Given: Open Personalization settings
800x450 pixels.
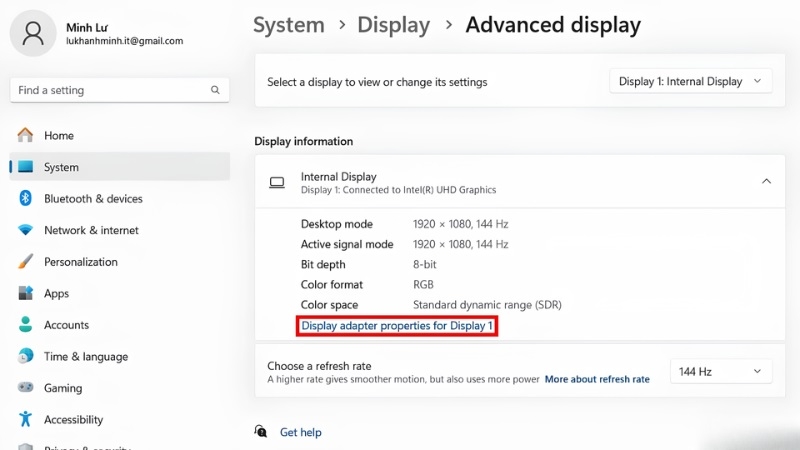Looking at the screenshot, I should [x=119, y=262].
